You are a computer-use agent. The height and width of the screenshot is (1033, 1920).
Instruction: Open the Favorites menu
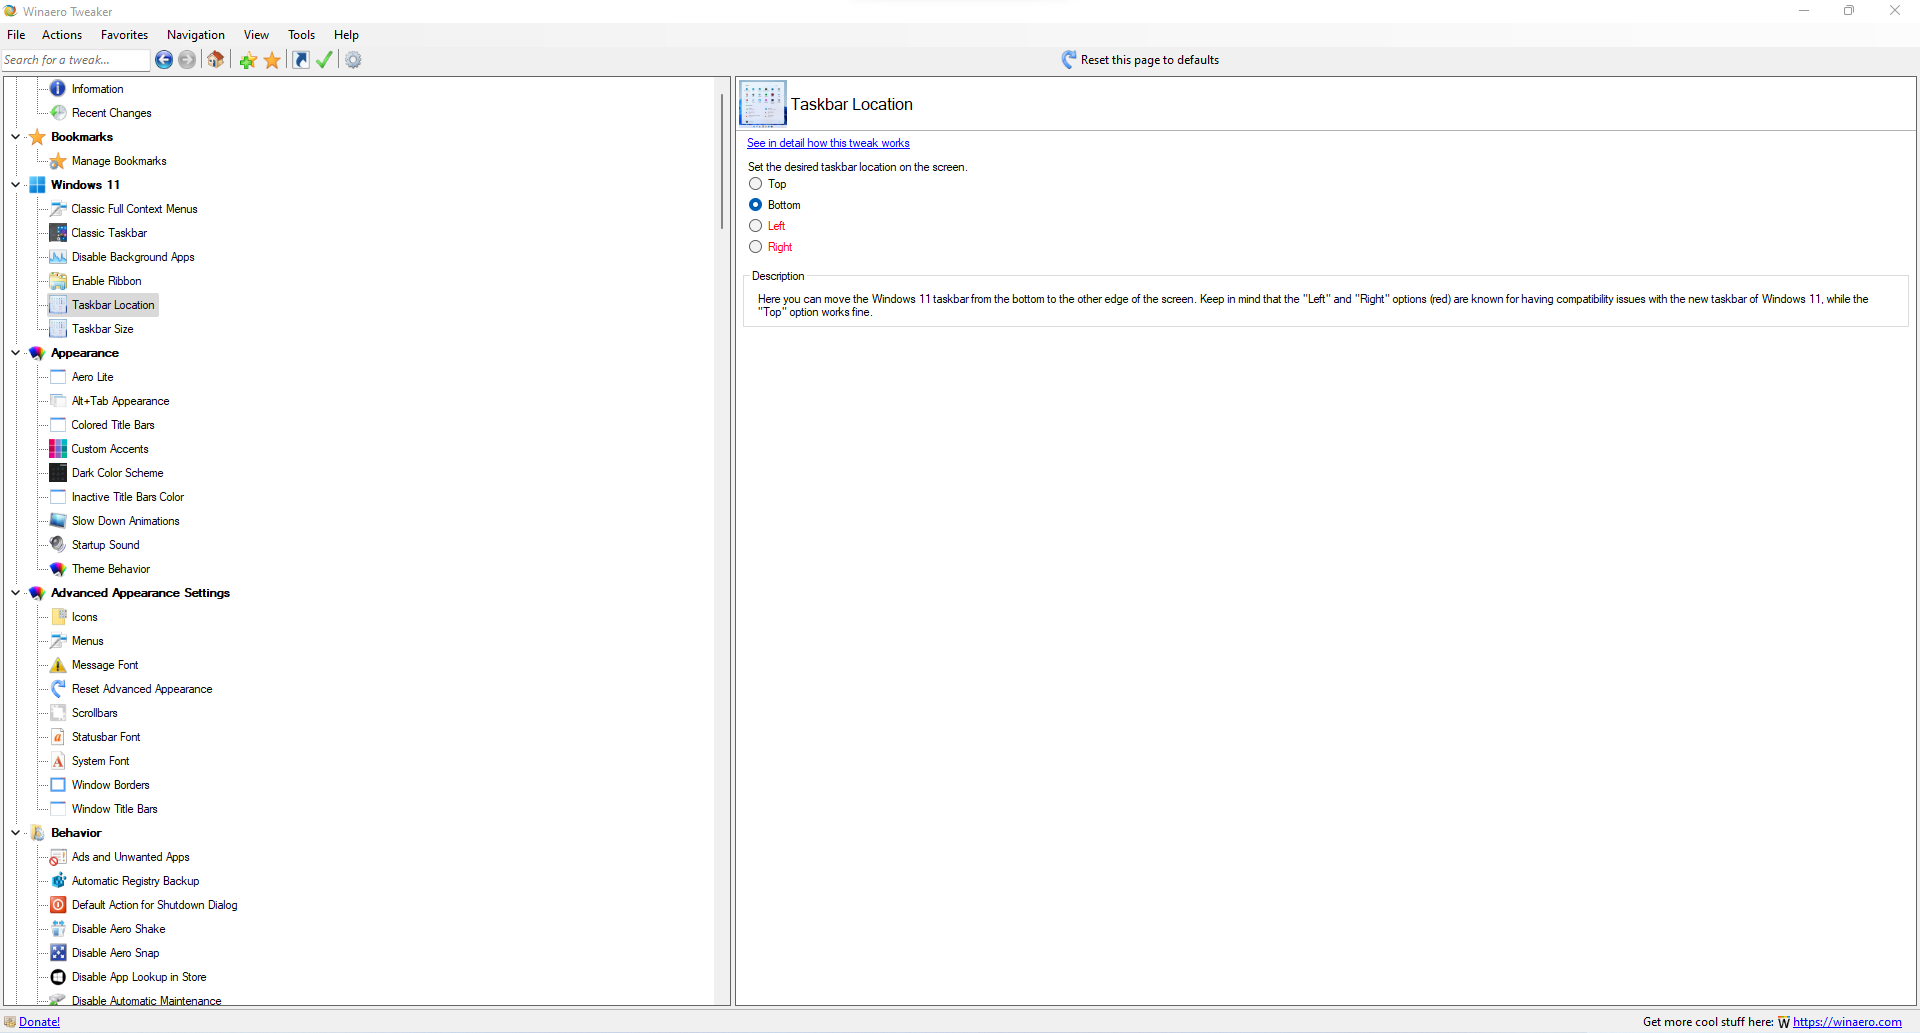pos(124,35)
